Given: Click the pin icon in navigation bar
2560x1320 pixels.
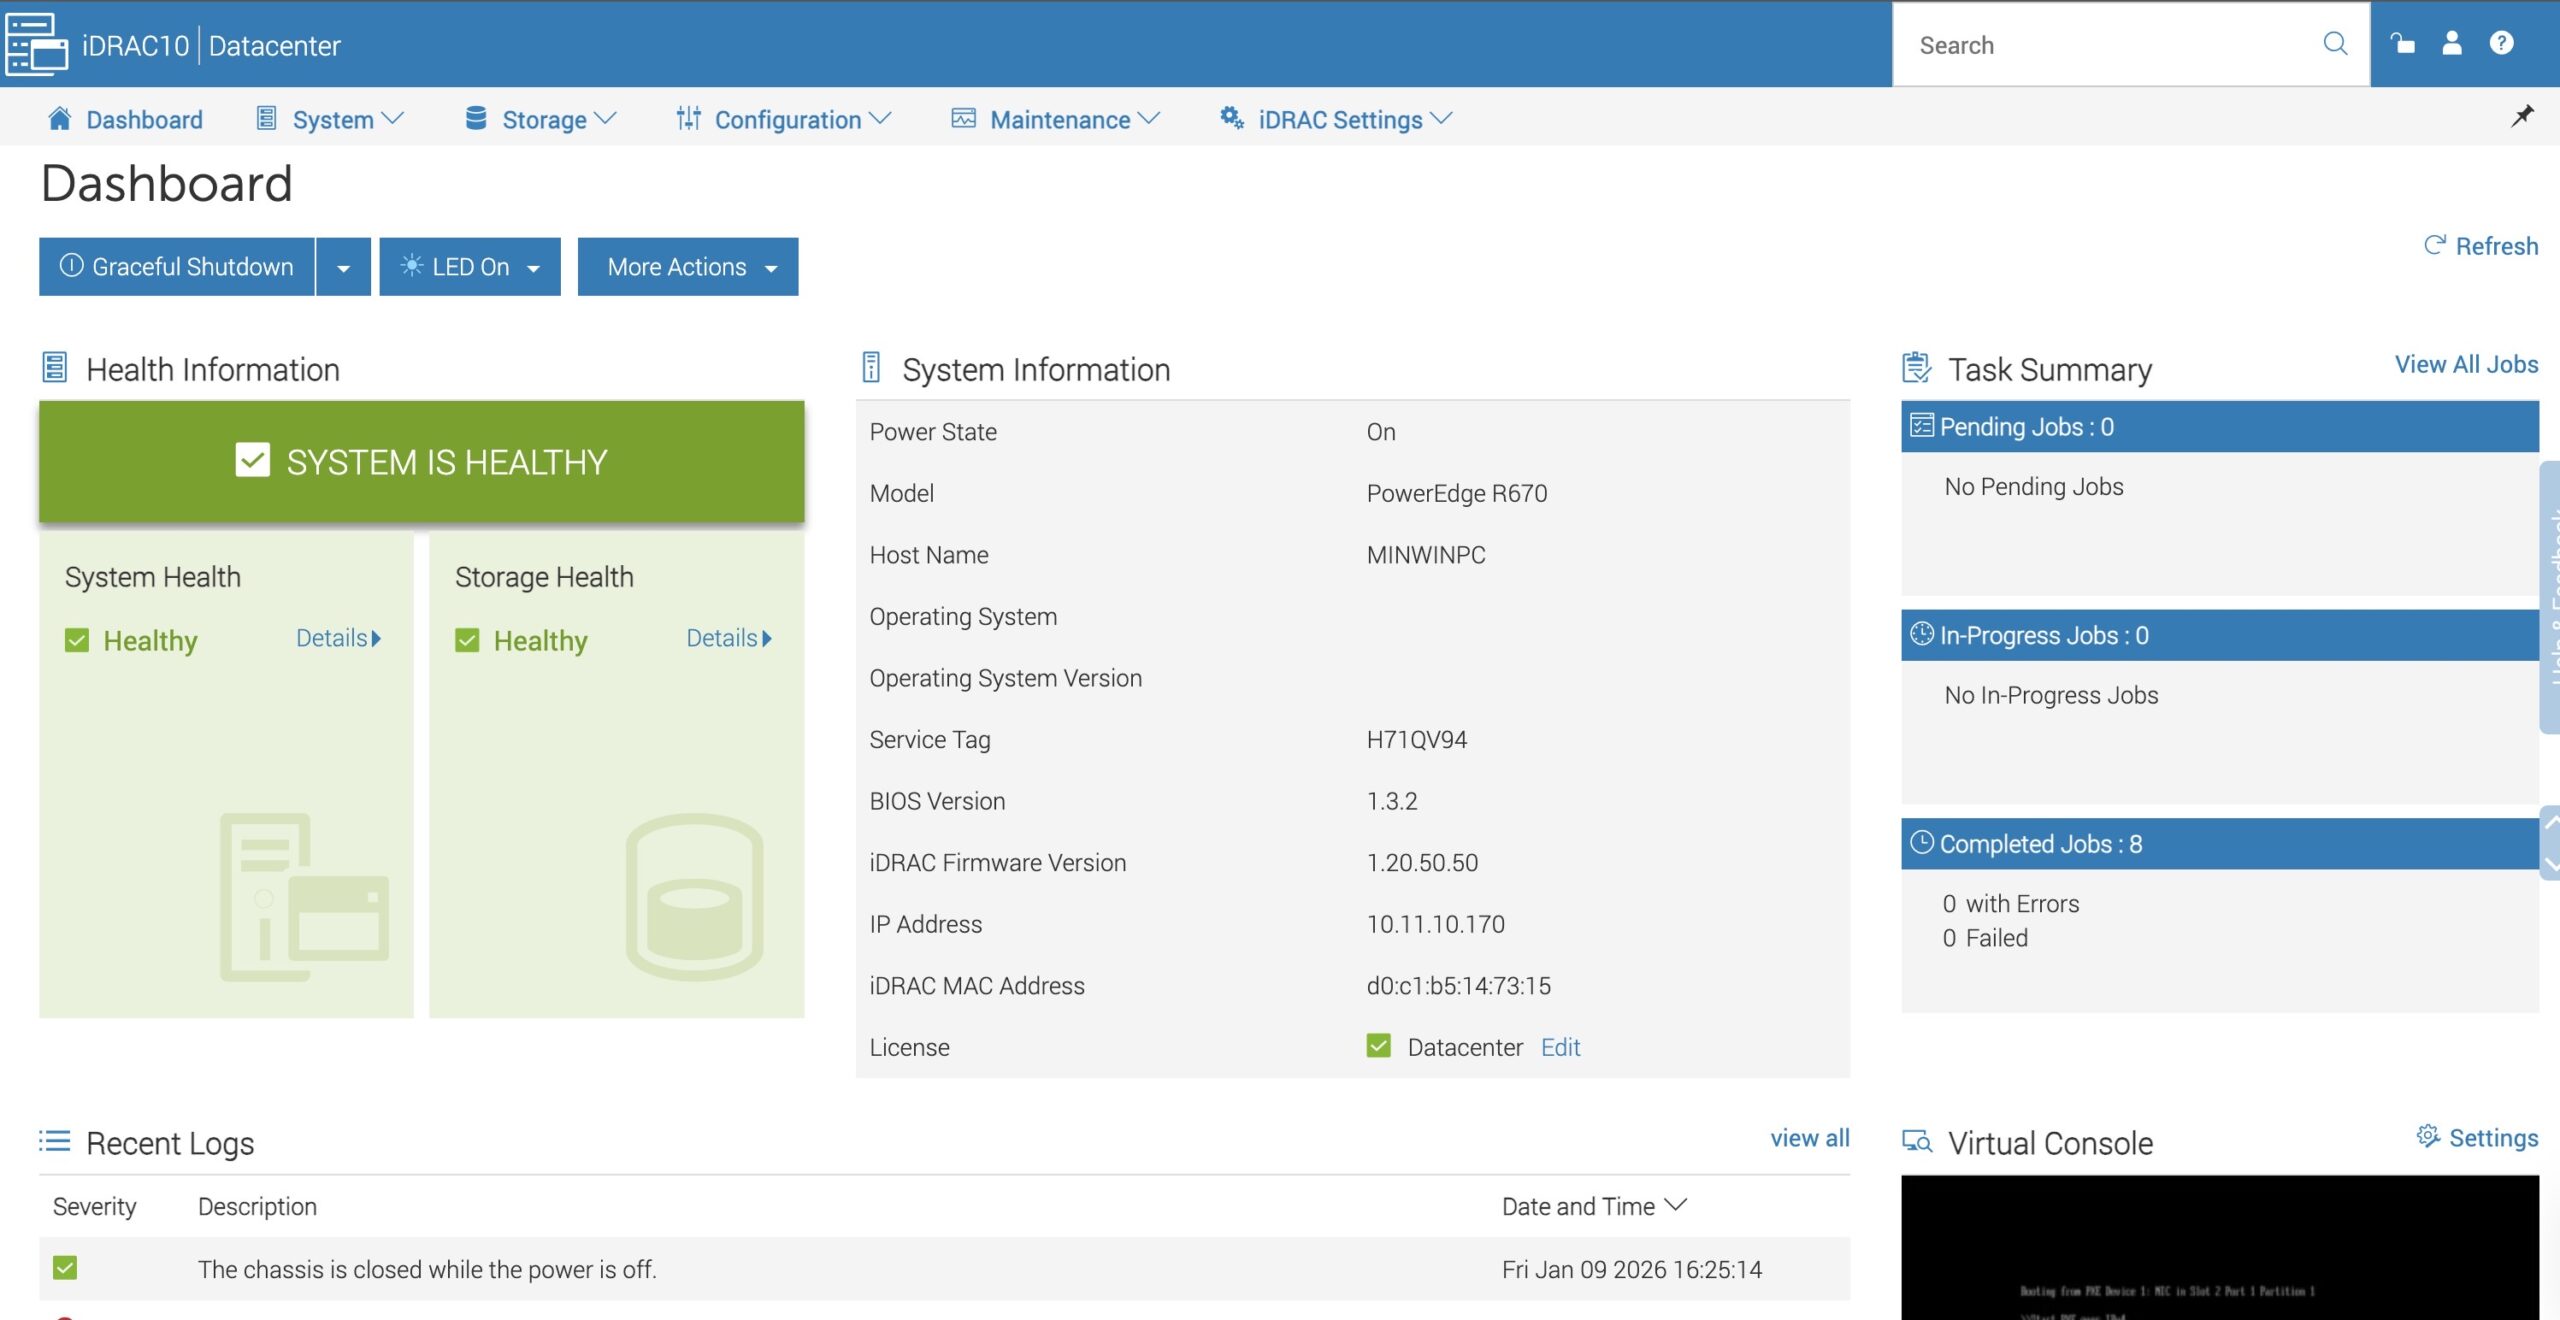Looking at the screenshot, I should point(2523,116).
